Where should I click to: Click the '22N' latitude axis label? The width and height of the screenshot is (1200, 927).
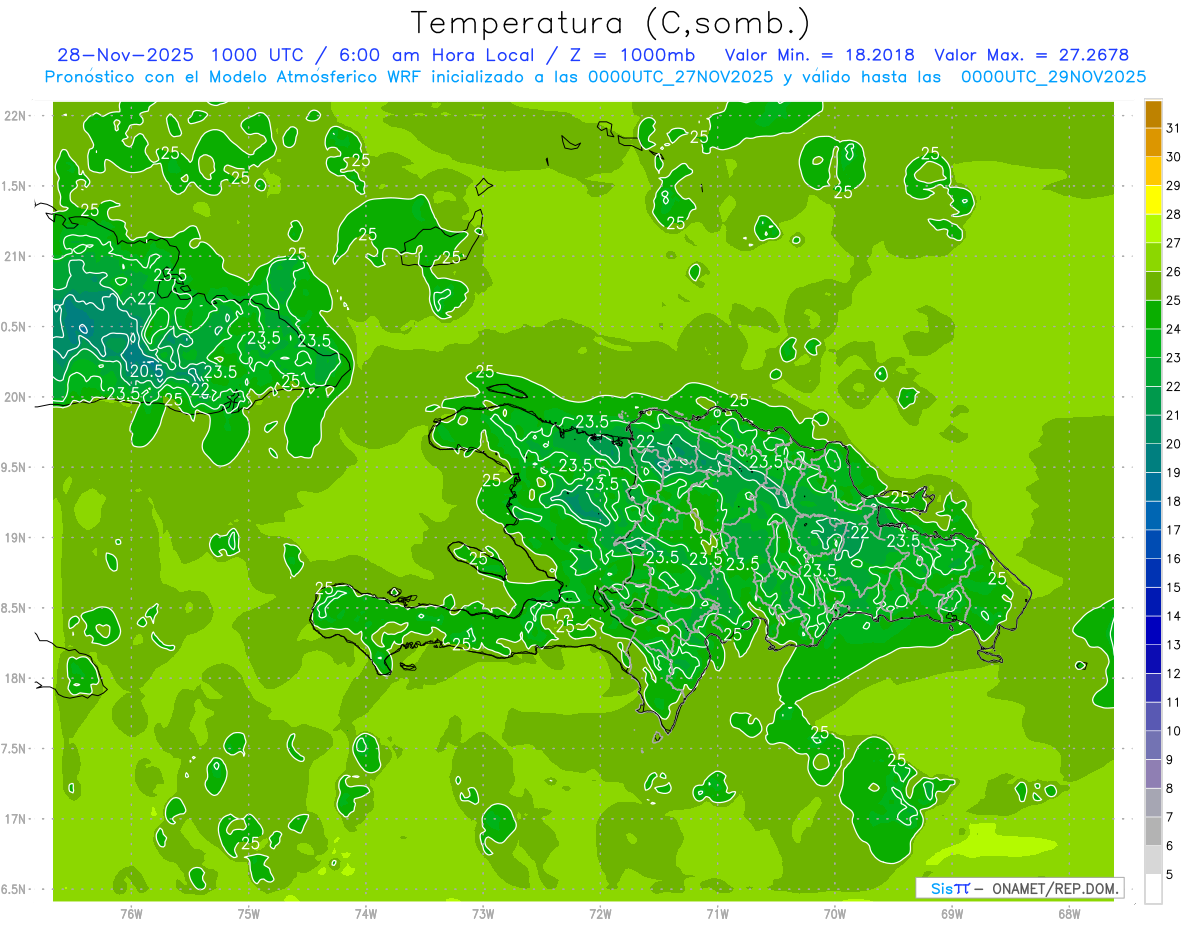pyautogui.click(x=16, y=116)
